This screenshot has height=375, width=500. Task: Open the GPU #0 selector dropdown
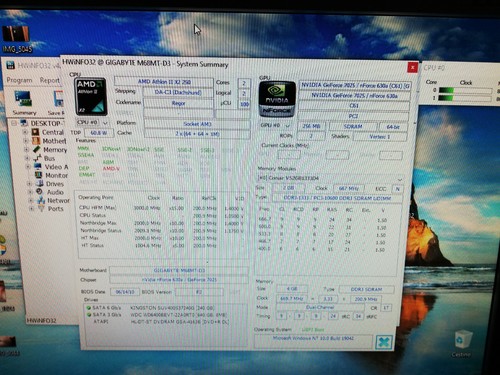coord(275,126)
